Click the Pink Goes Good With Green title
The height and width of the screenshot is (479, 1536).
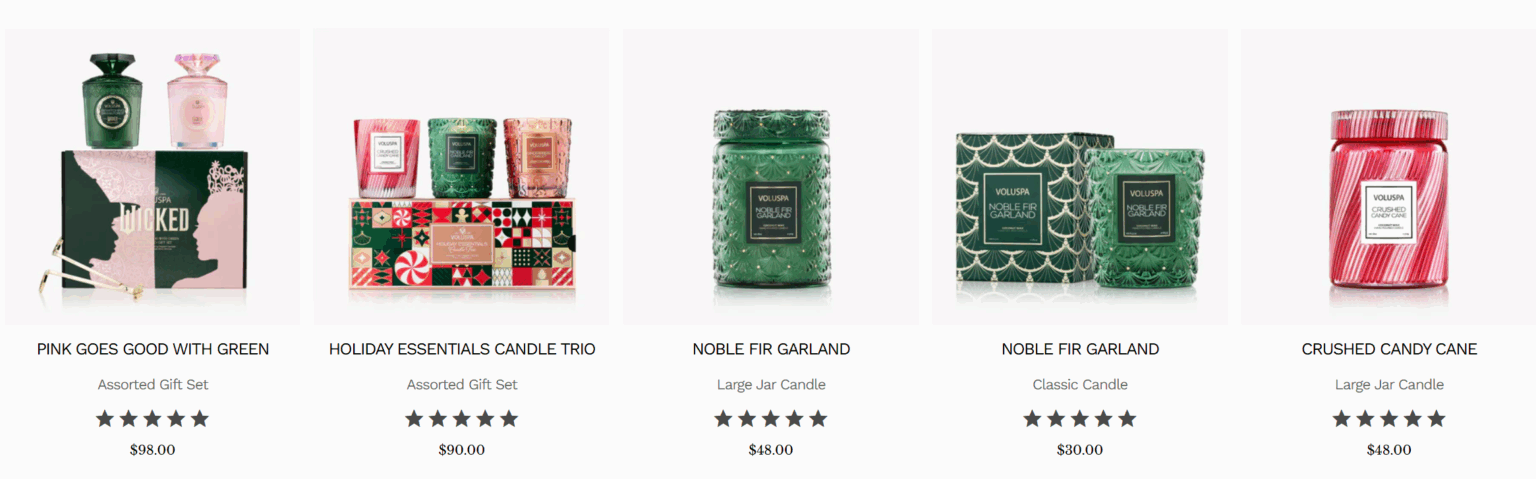pos(153,349)
